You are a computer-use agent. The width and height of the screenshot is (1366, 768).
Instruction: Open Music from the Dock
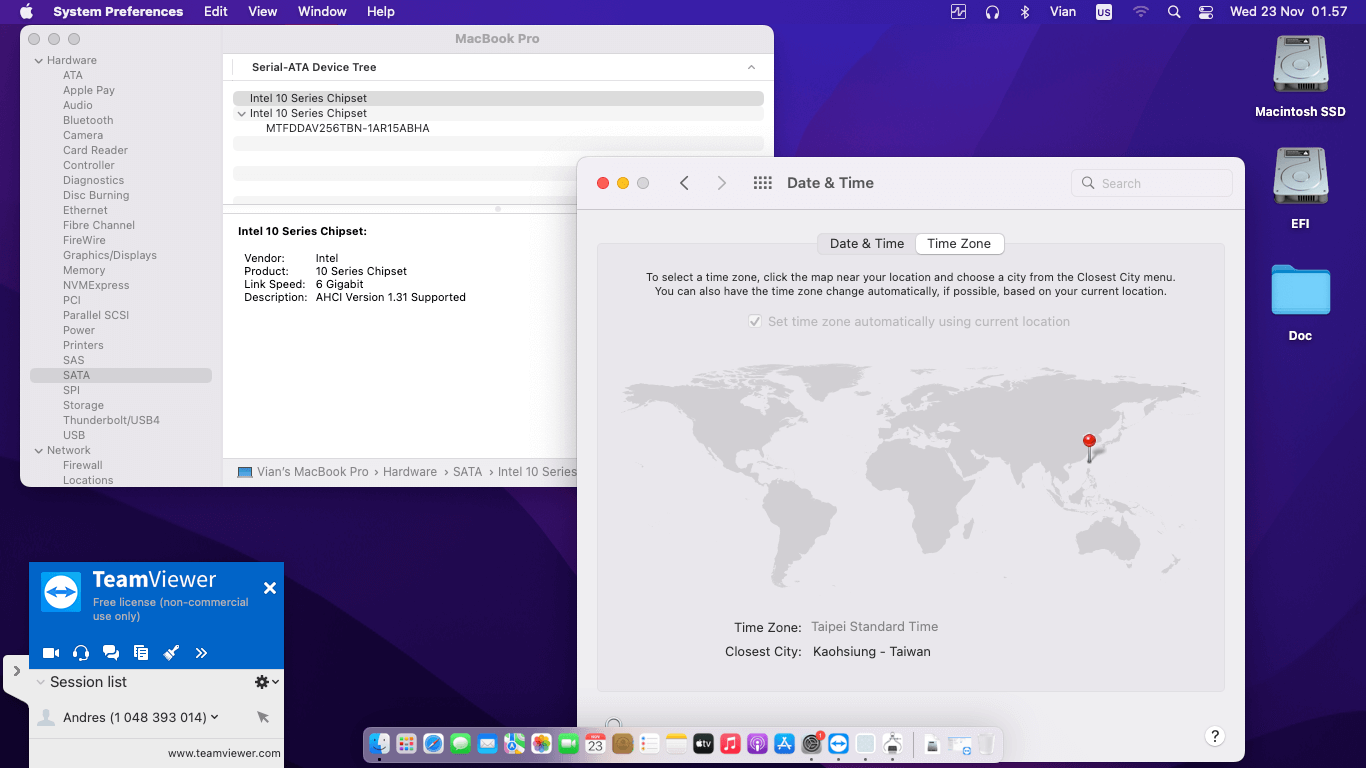(730, 743)
